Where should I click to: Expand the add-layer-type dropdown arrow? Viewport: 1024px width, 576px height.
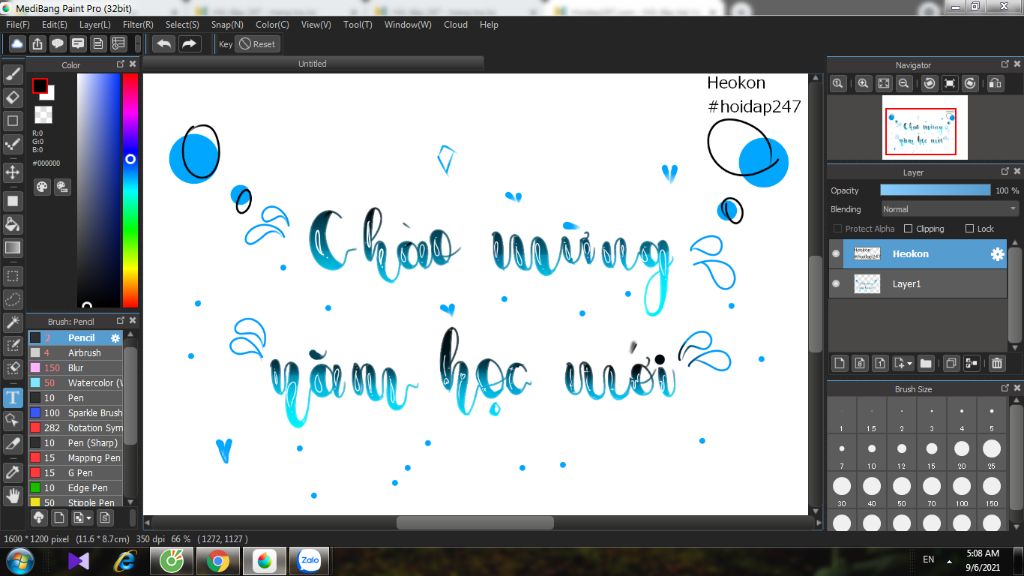(x=910, y=364)
